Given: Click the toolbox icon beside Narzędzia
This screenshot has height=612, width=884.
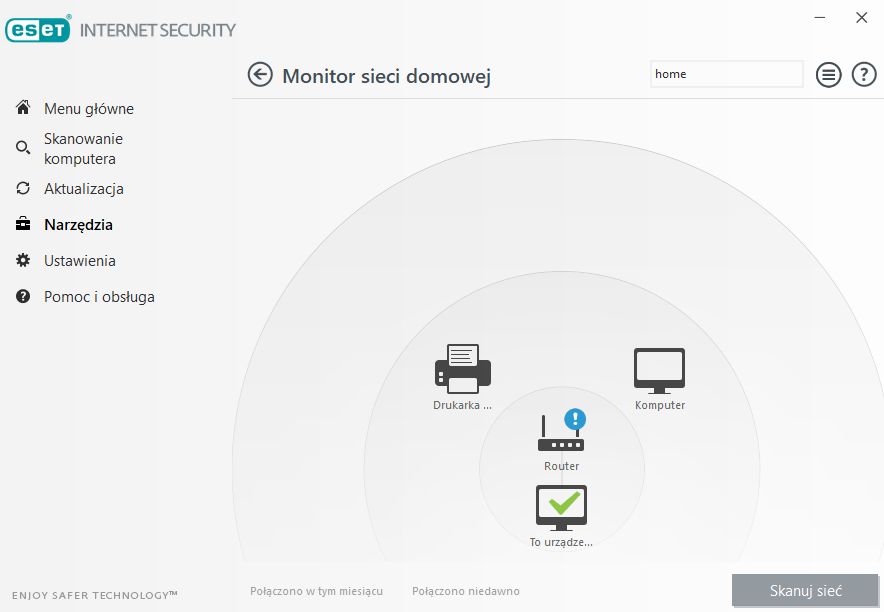Looking at the screenshot, I should coord(23,224).
